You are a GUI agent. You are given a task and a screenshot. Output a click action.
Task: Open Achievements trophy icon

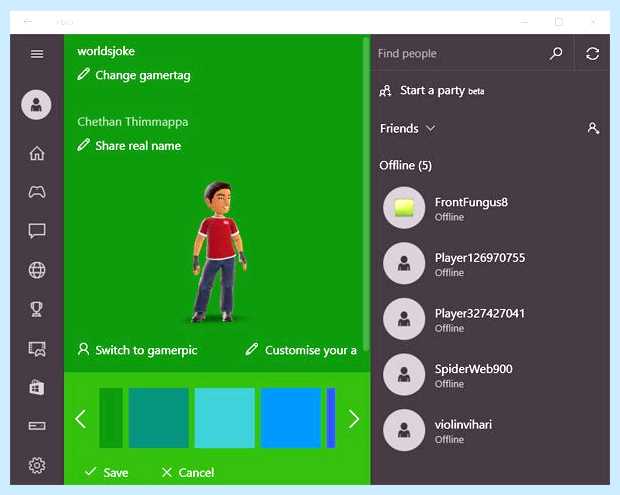point(37,309)
